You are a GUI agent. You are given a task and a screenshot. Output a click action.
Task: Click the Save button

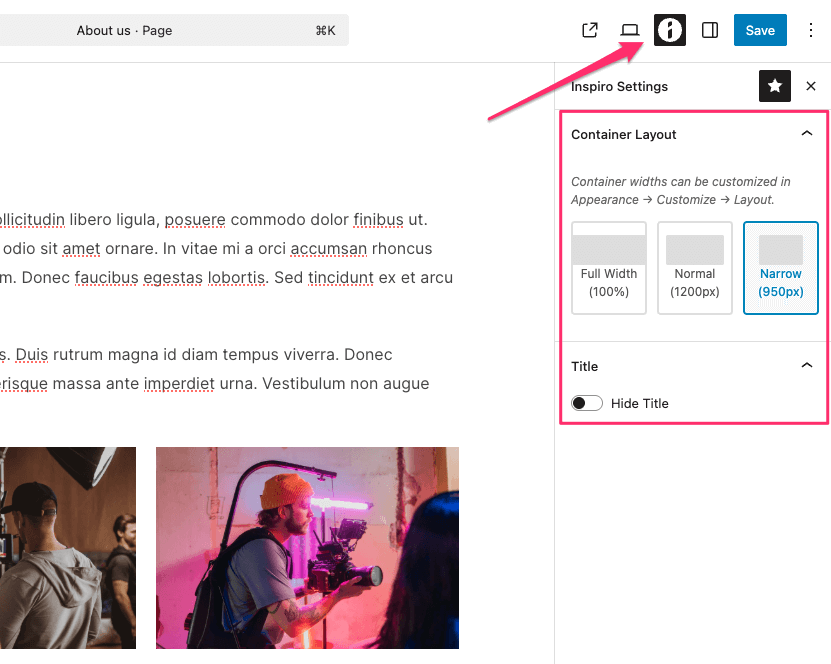coord(760,30)
